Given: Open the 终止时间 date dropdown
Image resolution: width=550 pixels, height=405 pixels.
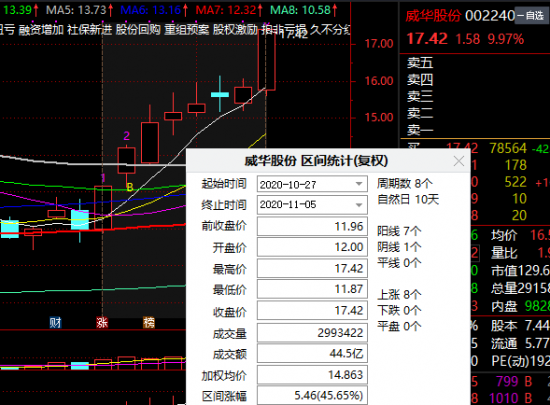Looking at the screenshot, I should 358,205.
